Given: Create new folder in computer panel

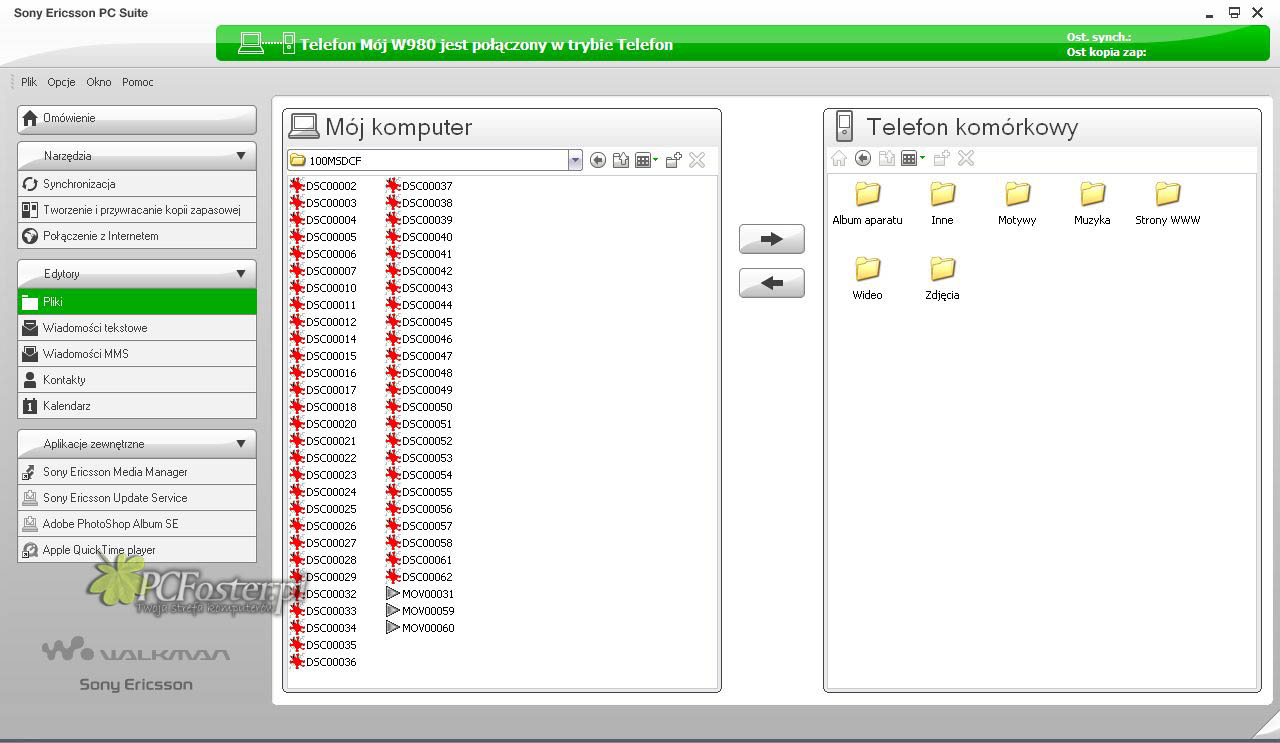Looking at the screenshot, I should [x=674, y=160].
